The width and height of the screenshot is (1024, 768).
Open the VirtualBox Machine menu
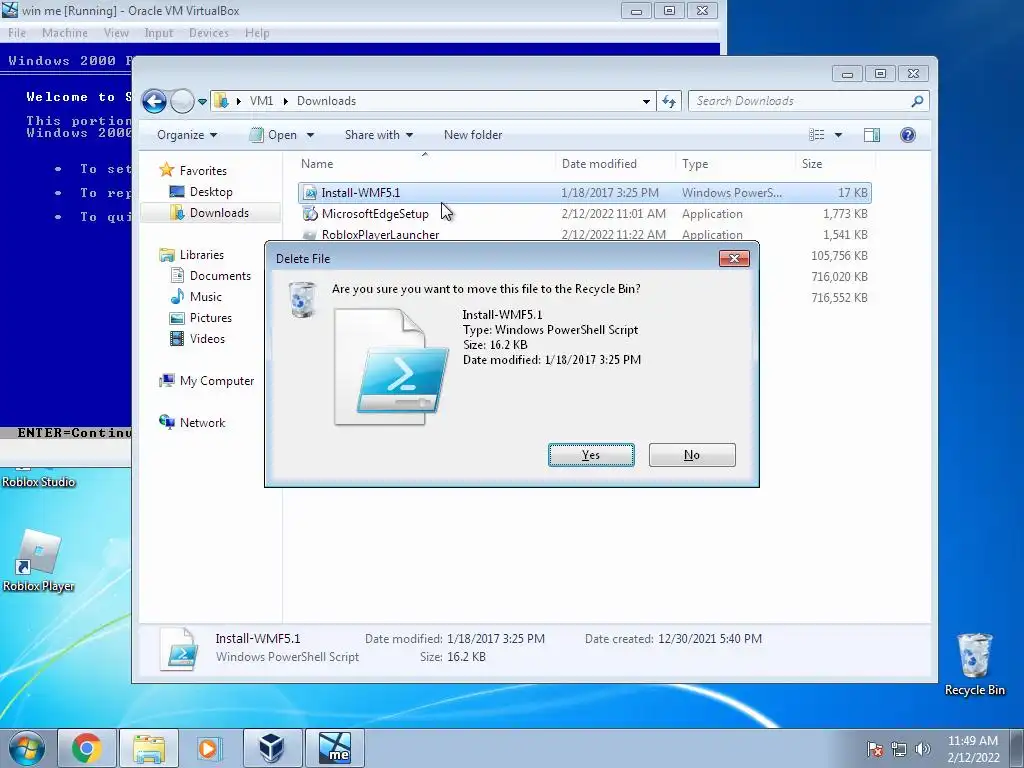point(65,33)
